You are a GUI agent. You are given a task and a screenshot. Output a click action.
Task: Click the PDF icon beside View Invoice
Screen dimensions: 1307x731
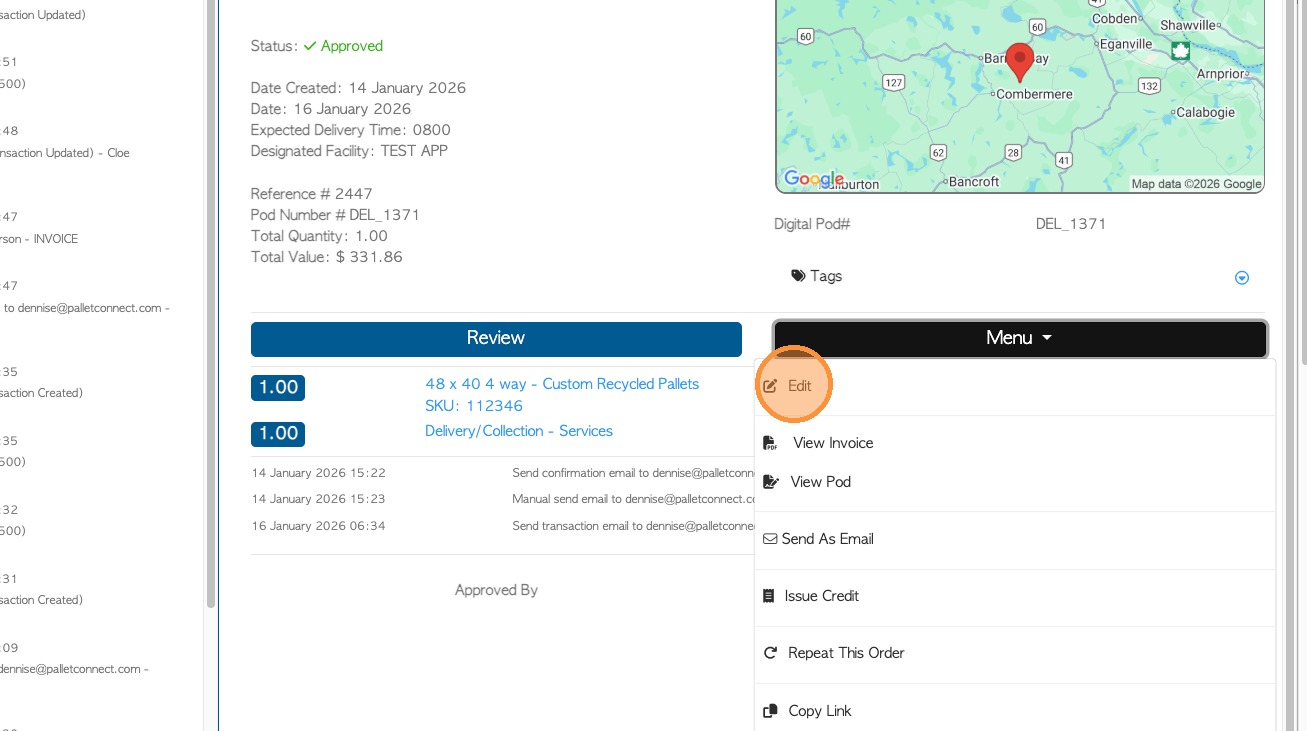pos(769,443)
